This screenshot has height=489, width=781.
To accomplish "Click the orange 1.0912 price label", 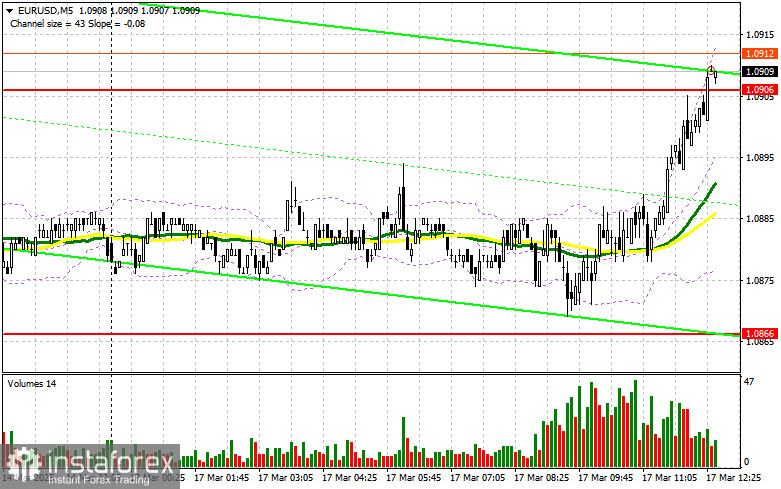I will pyautogui.click(x=760, y=53).
